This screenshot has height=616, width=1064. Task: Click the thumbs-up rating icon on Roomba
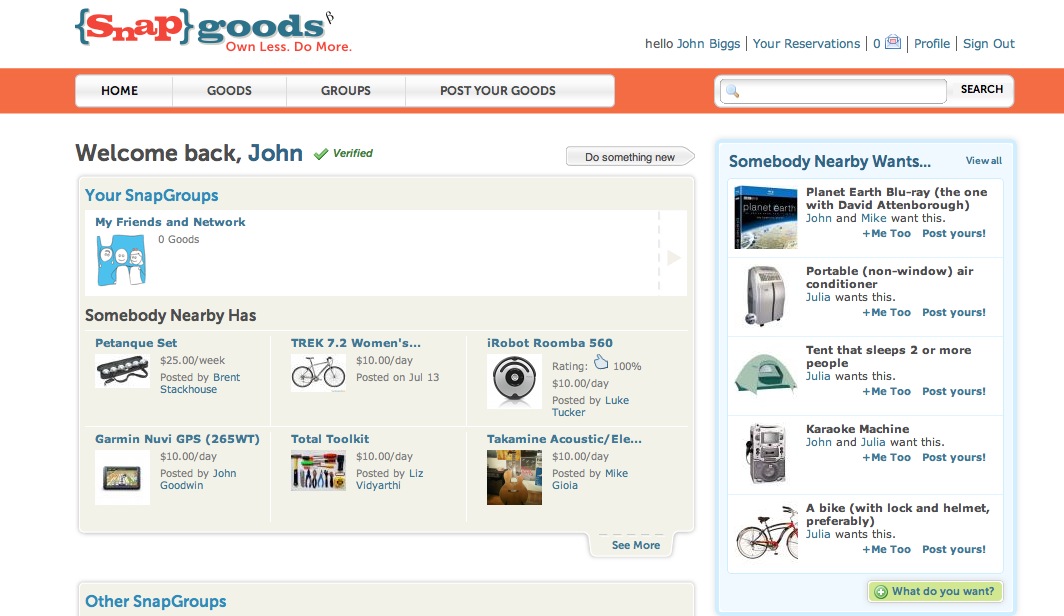click(x=601, y=362)
